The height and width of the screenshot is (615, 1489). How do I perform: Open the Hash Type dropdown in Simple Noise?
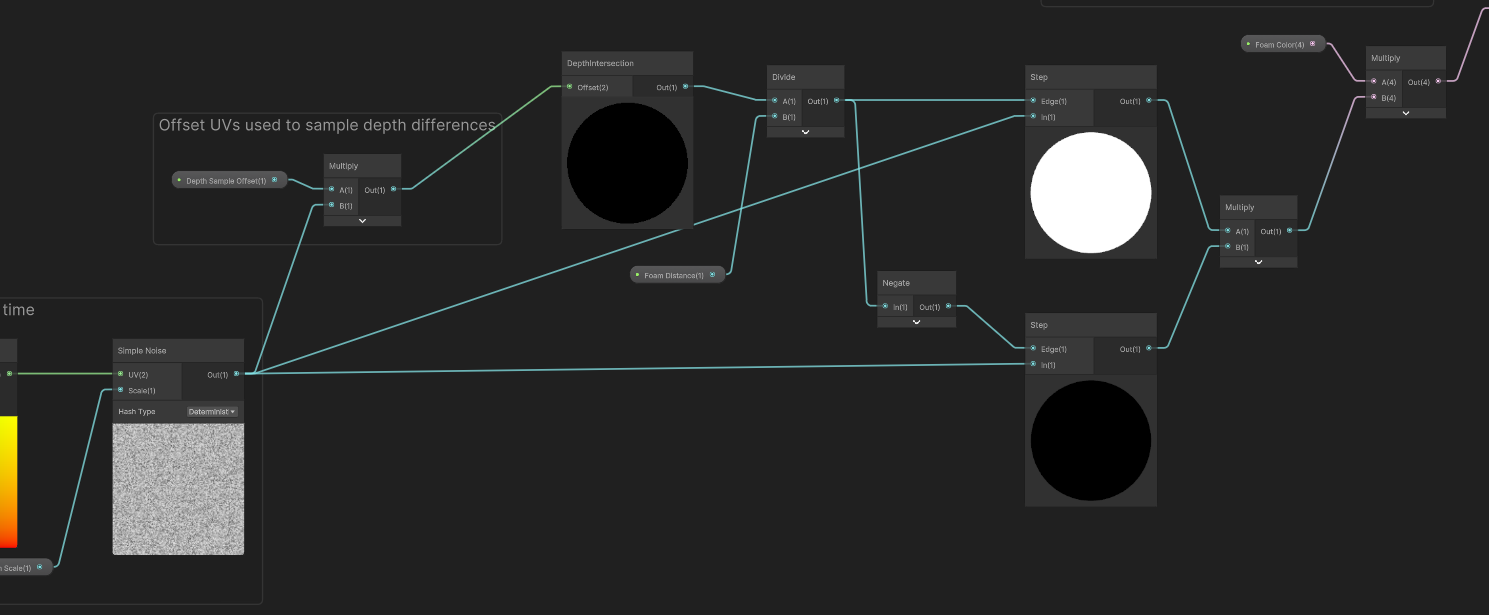[211, 412]
